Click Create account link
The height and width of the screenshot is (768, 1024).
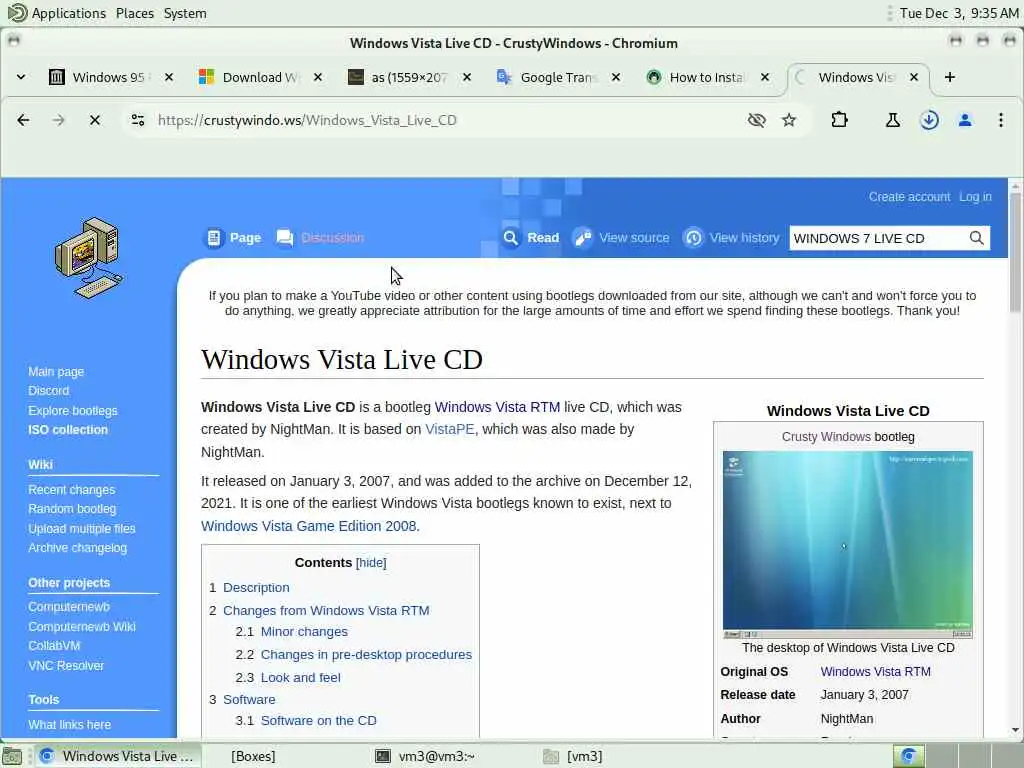pyautogui.click(x=909, y=197)
